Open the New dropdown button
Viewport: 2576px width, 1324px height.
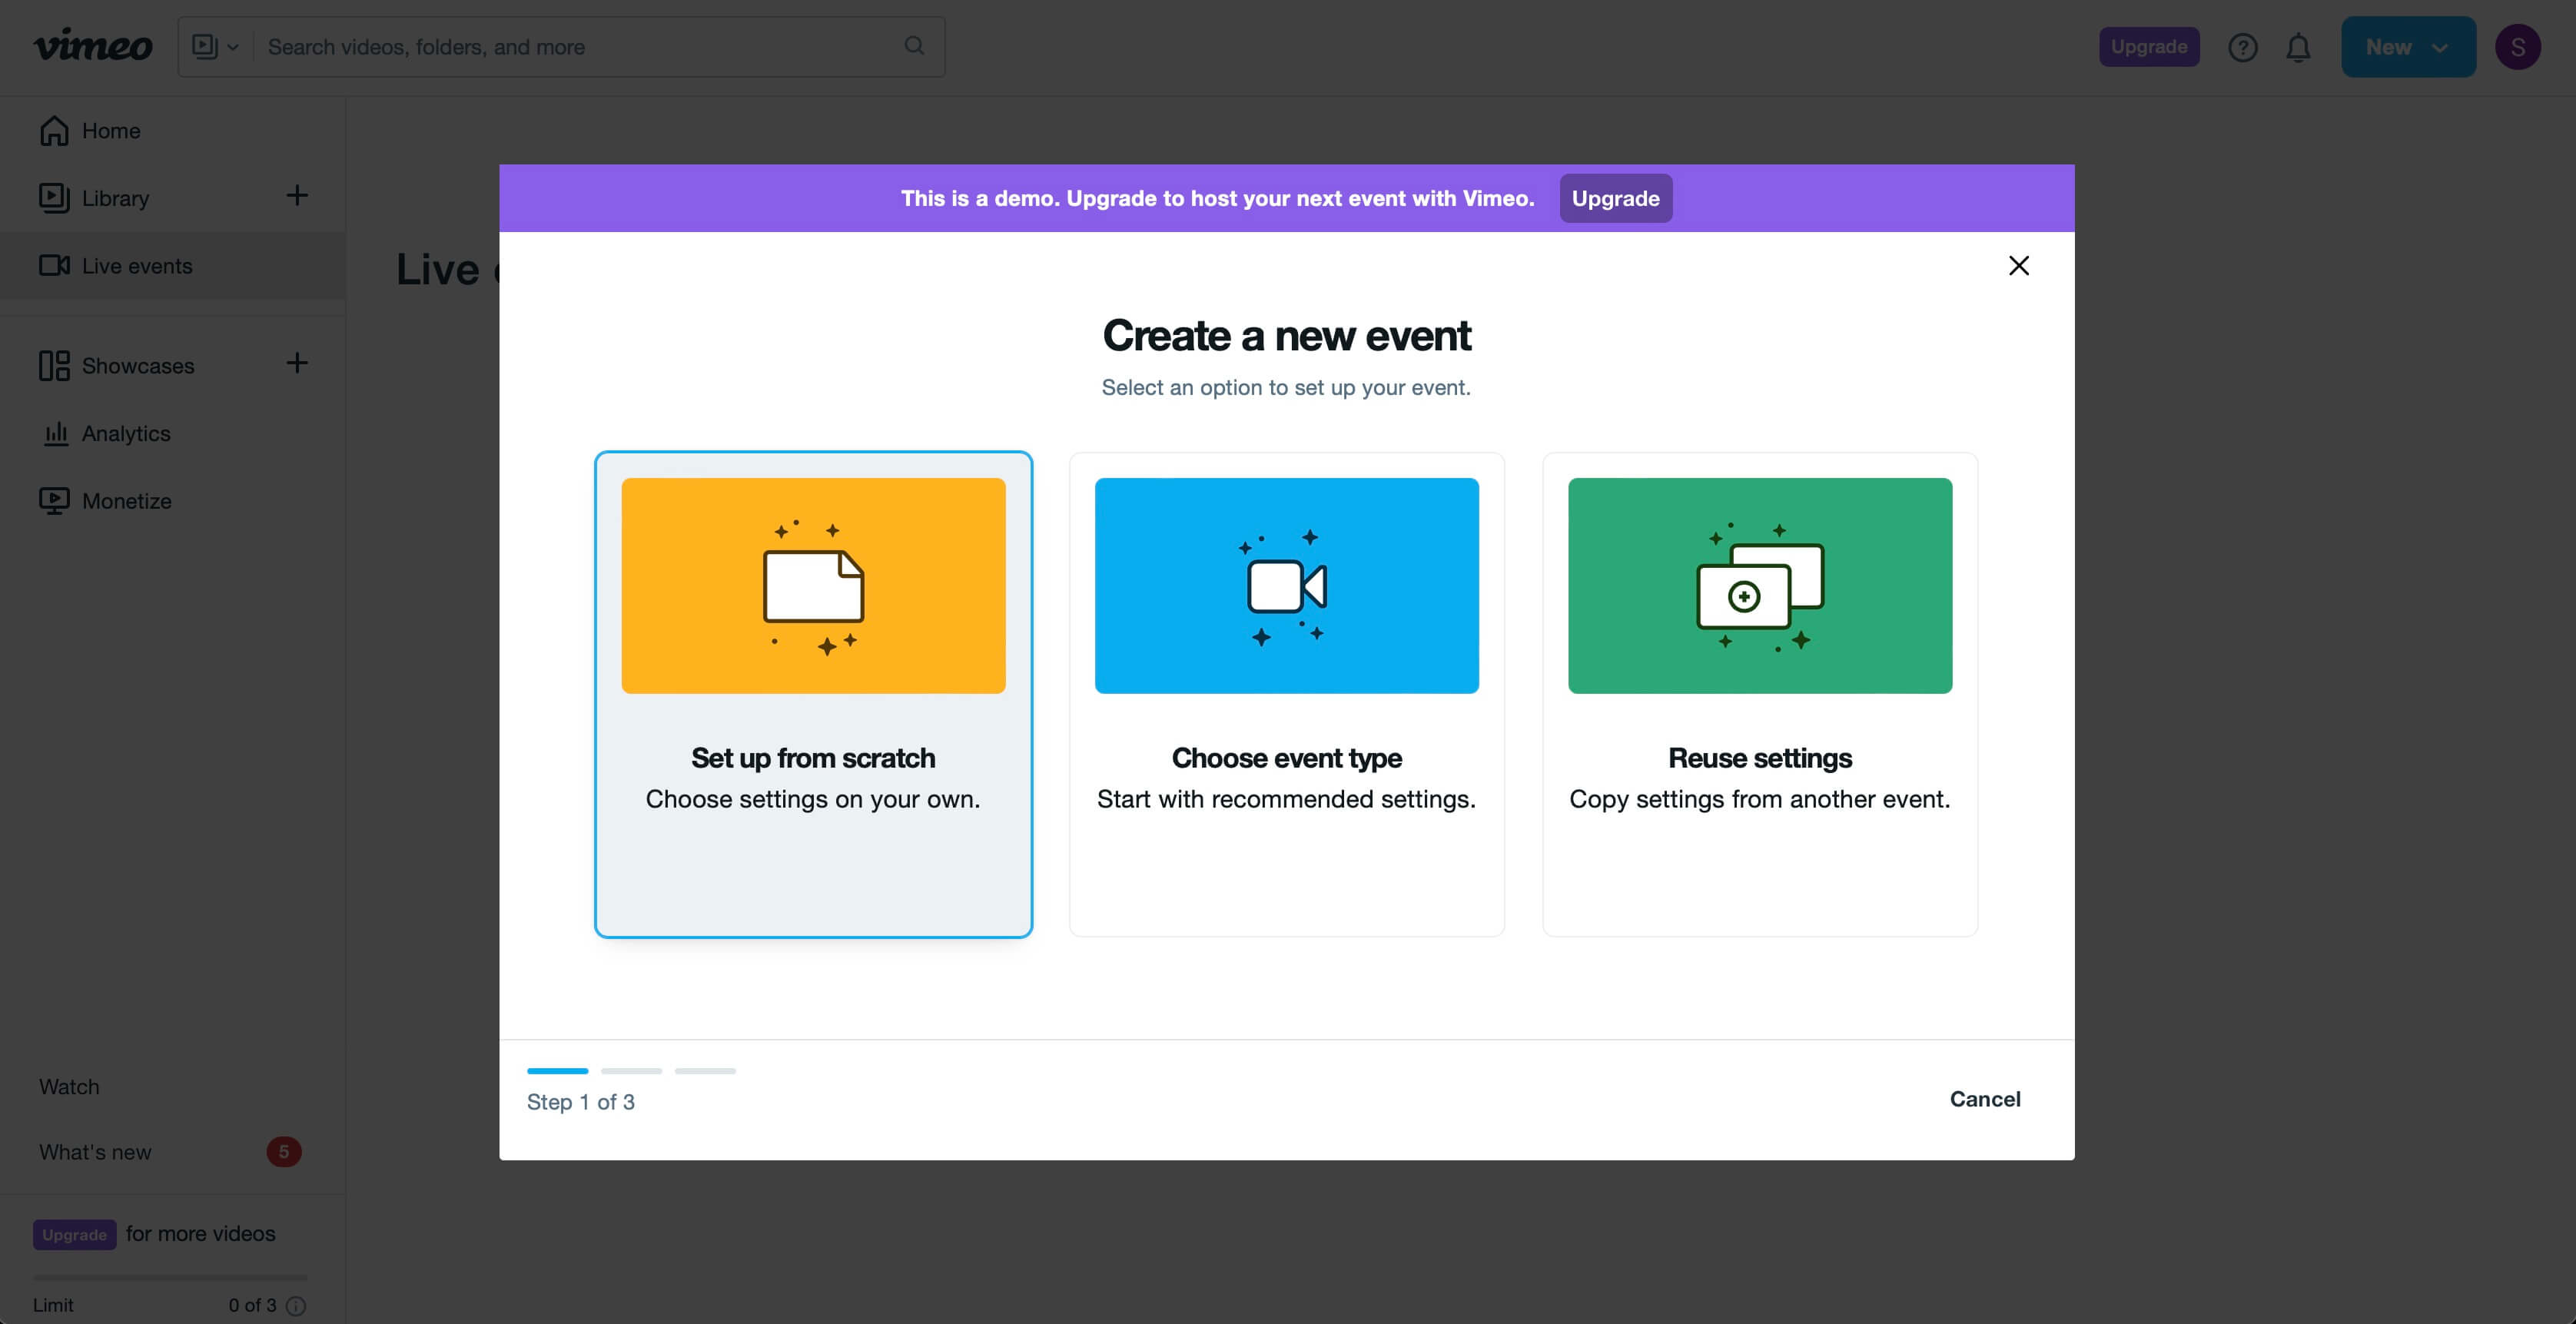click(x=2407, y=47)
